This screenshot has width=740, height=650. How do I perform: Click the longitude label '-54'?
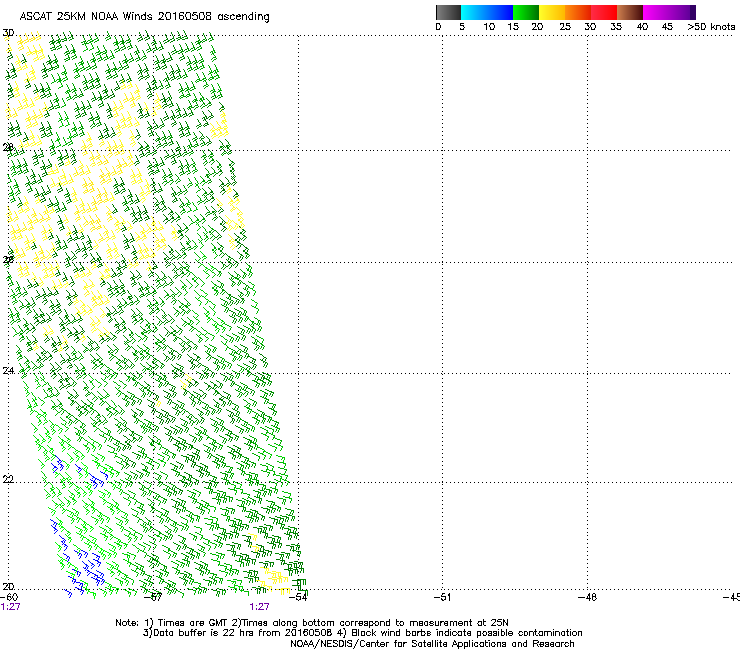click(x=298, y=597)
